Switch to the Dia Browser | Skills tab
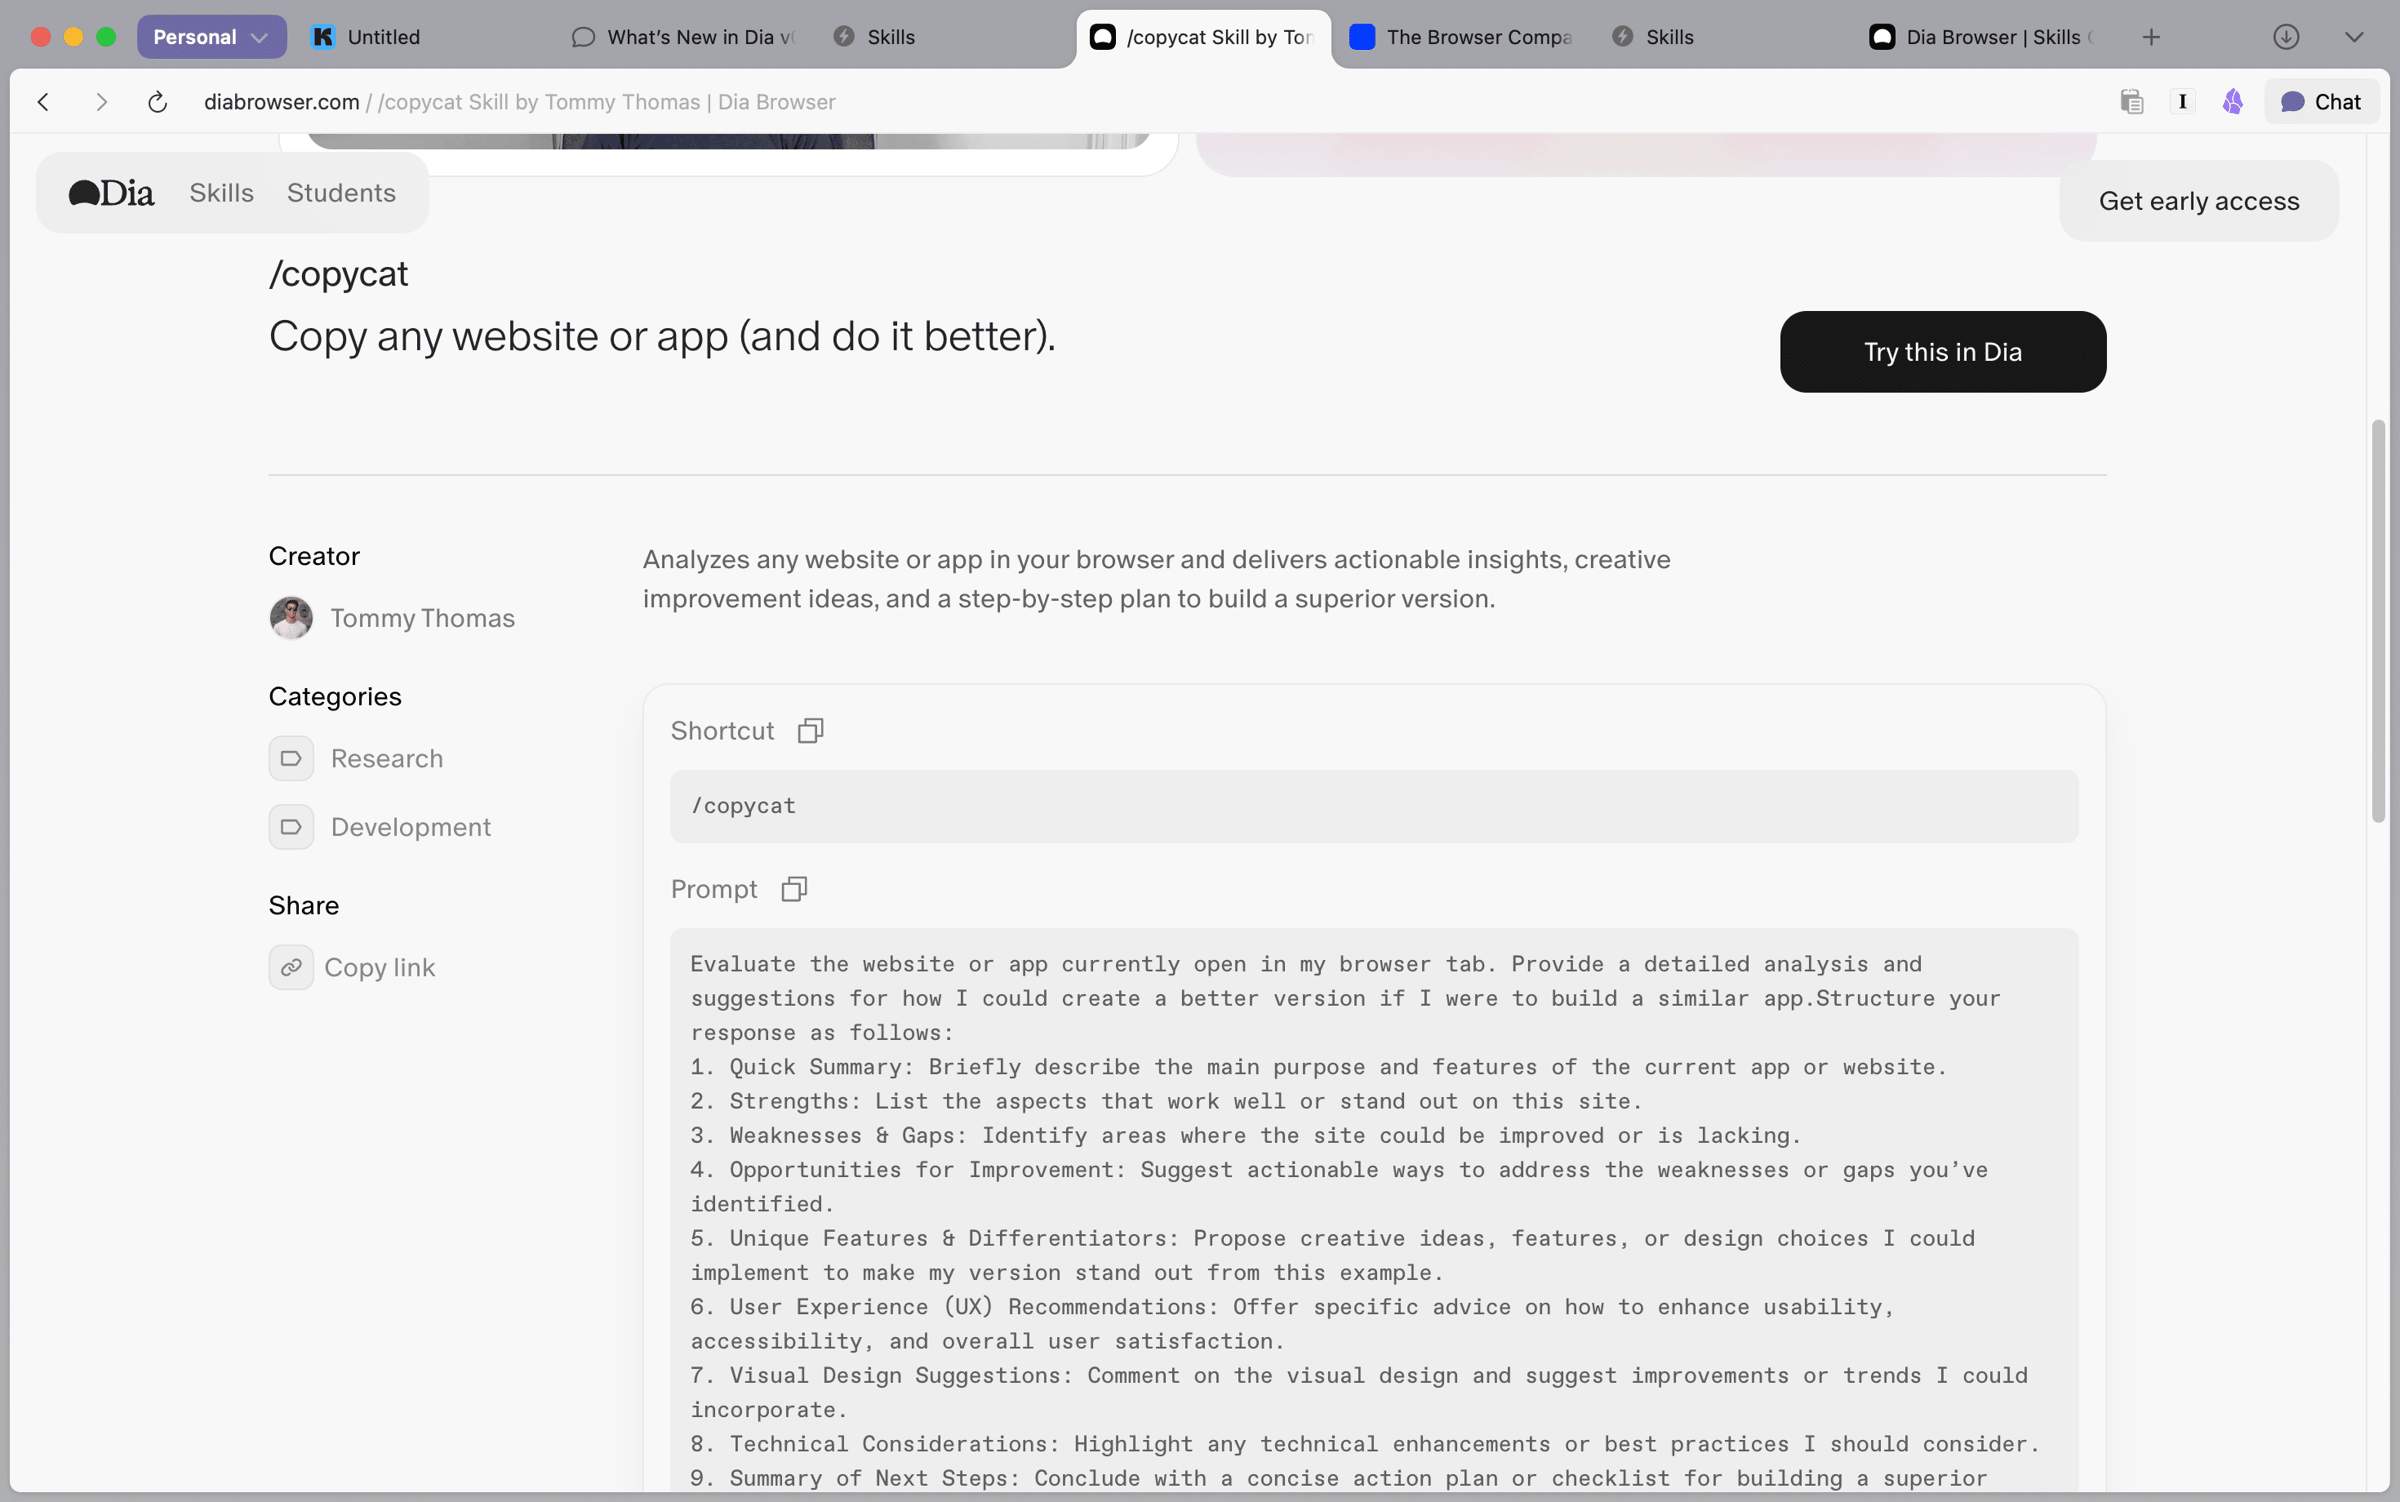 pos(1982,37)
